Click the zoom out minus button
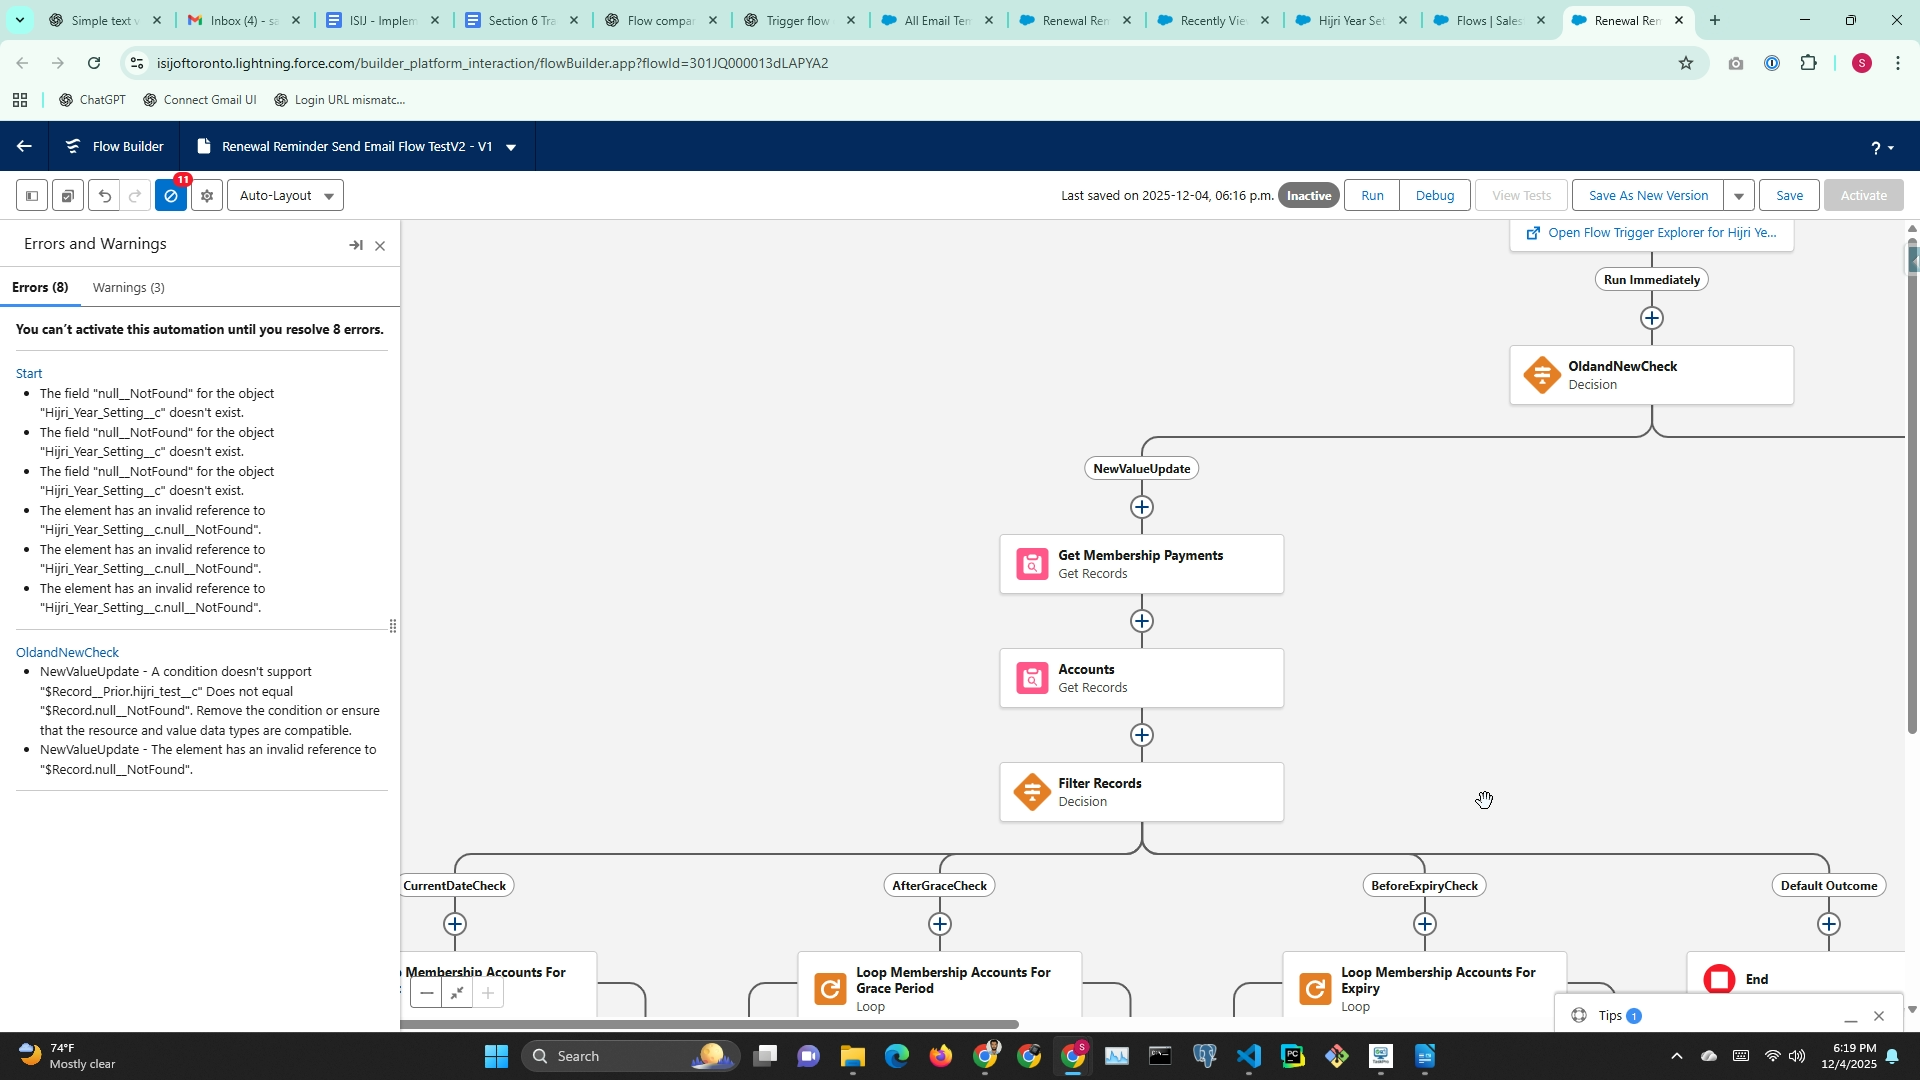 click(x=427, y=993)
